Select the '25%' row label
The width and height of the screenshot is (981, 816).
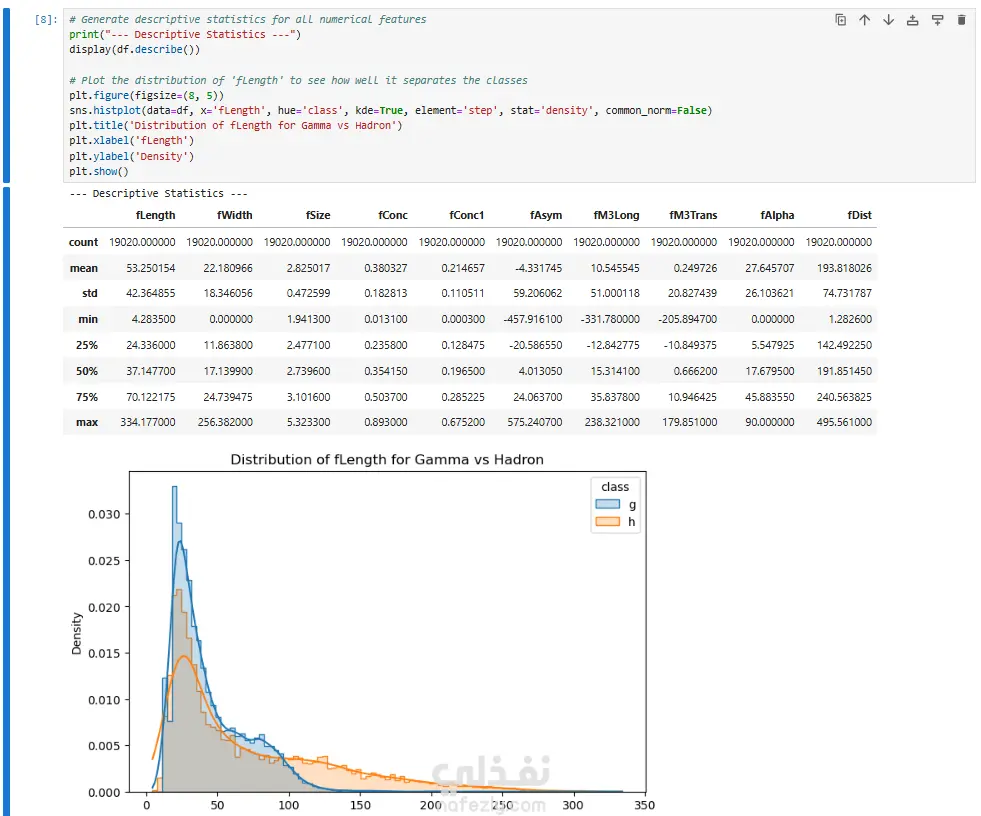coord(87,345)
